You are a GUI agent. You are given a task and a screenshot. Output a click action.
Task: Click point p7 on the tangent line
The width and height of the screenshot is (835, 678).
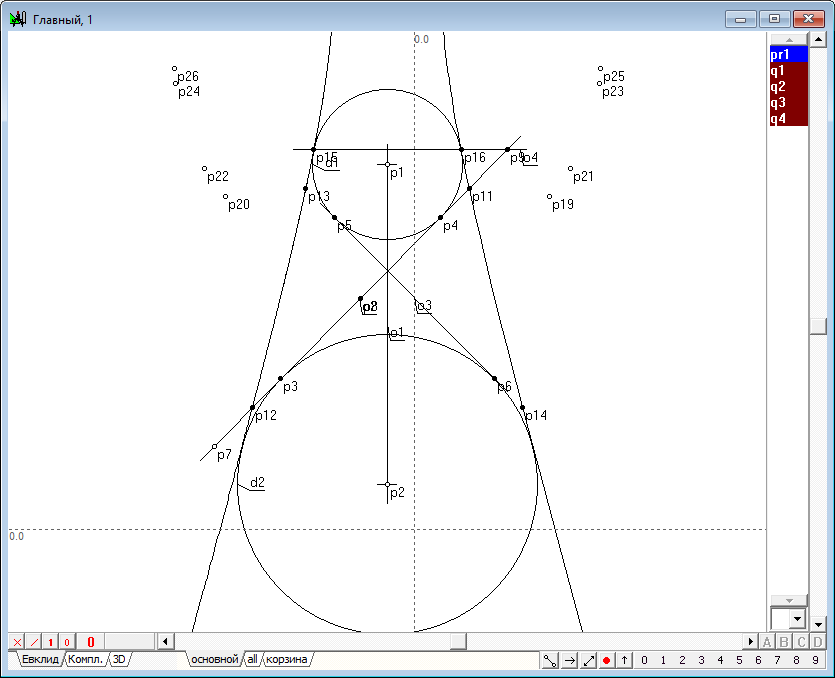coord(215,446)
